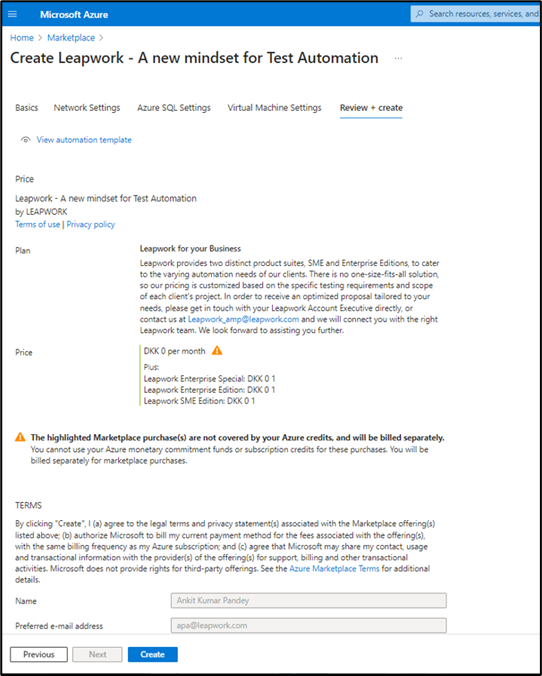Open the hamburger portal menu
Image resolution: width=542 pixels, height=676 pixels.
coord(13,14)
